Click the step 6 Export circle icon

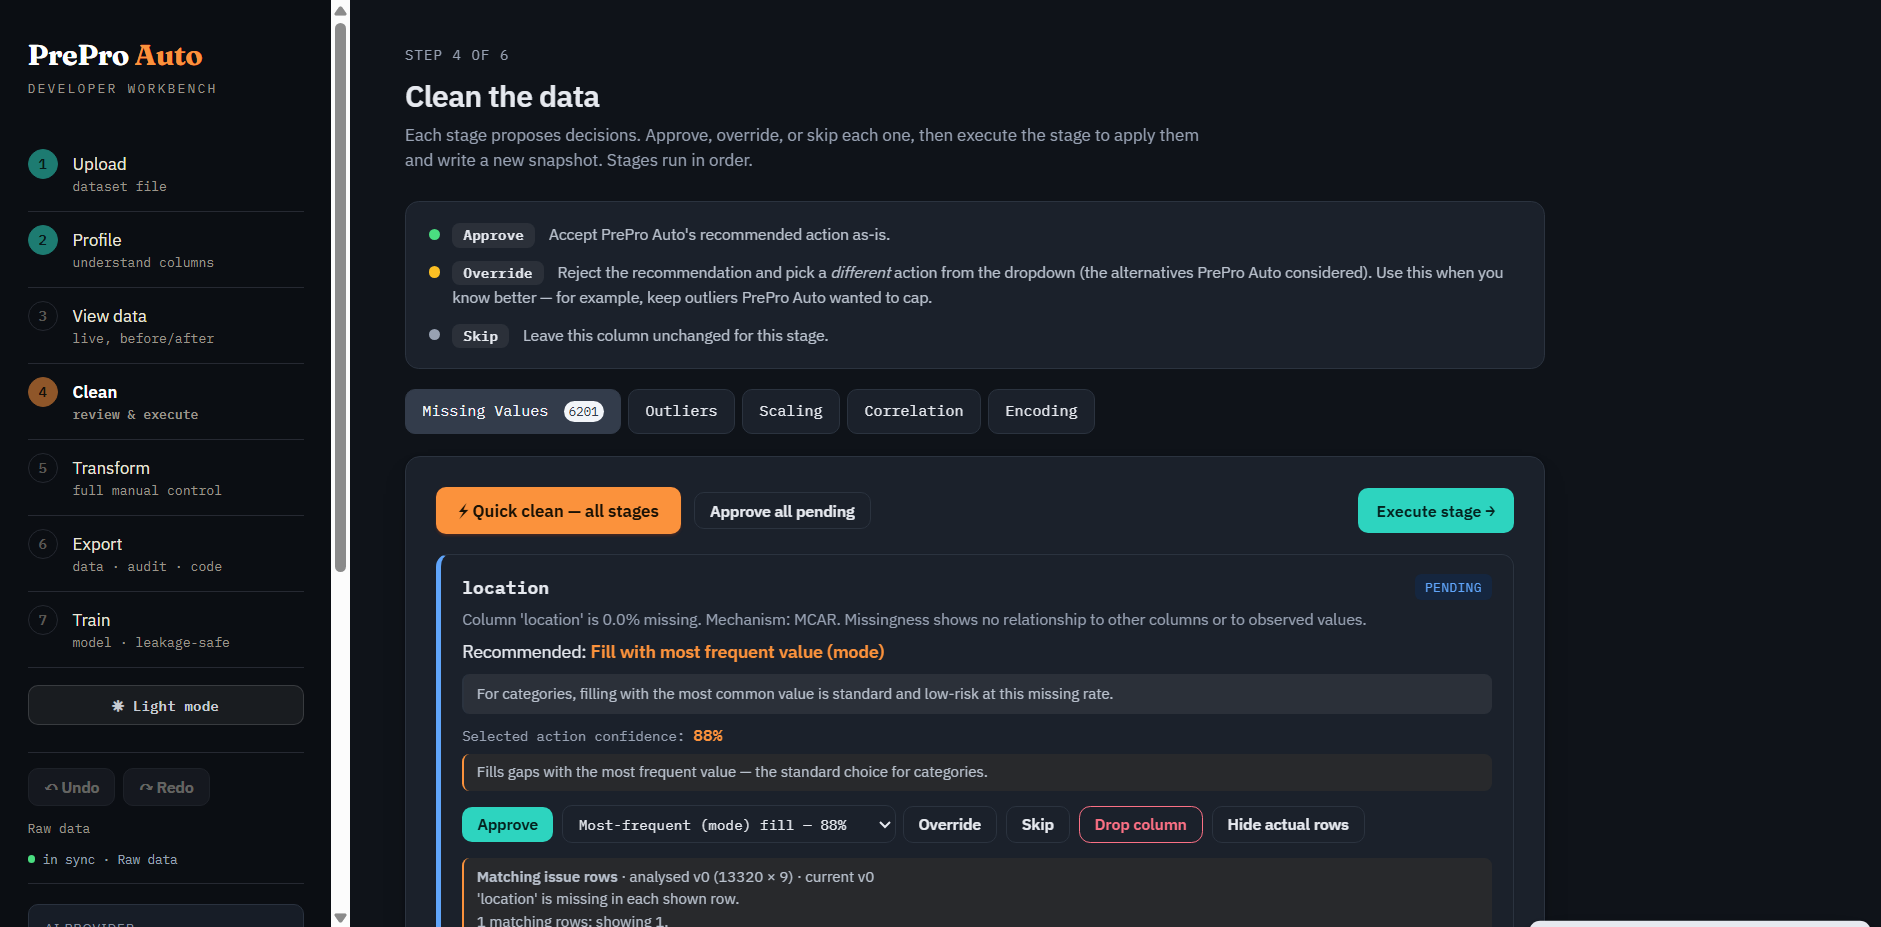point(43,544)
